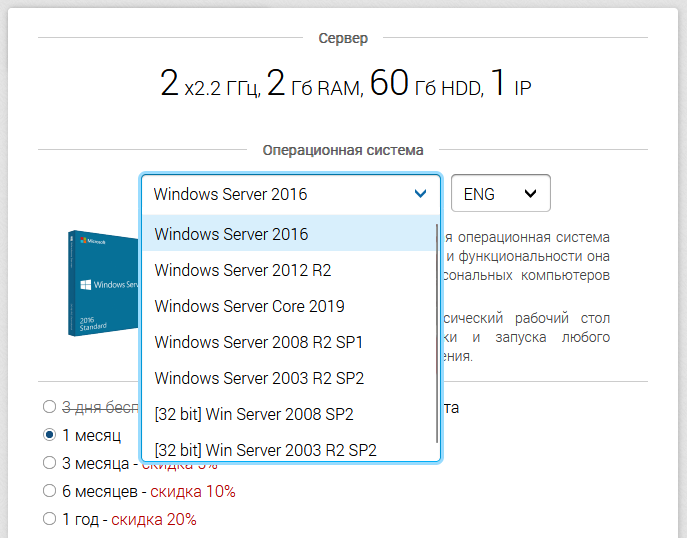Open the ENG language dropdown
This screenshot has width=687, height=538.
(x=500, y=193)
